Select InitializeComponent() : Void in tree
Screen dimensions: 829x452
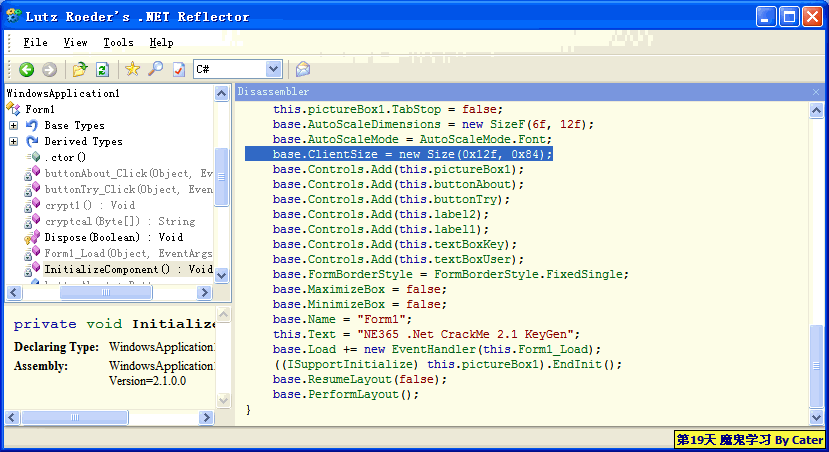[x=128, y=269]
